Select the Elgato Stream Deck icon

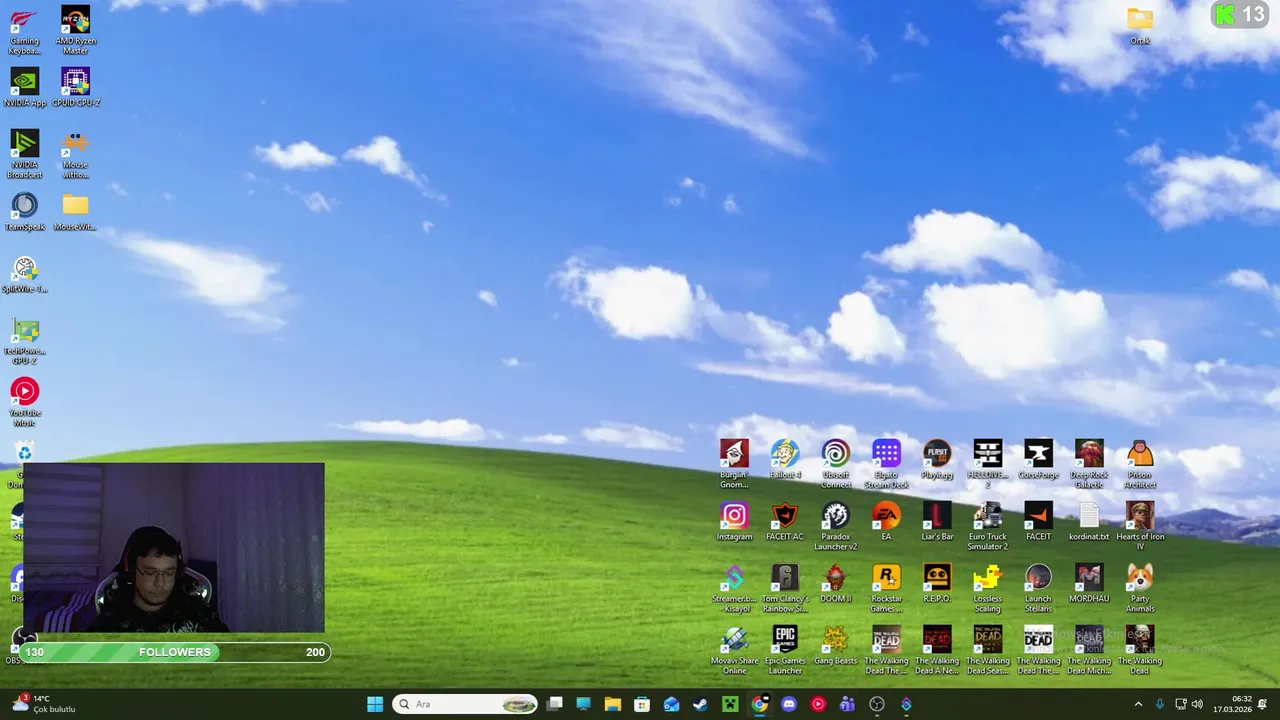click(886, 465)
